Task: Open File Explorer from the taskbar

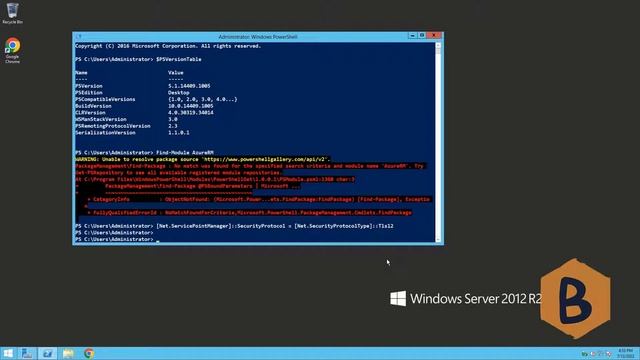Action: pos(68,353)
